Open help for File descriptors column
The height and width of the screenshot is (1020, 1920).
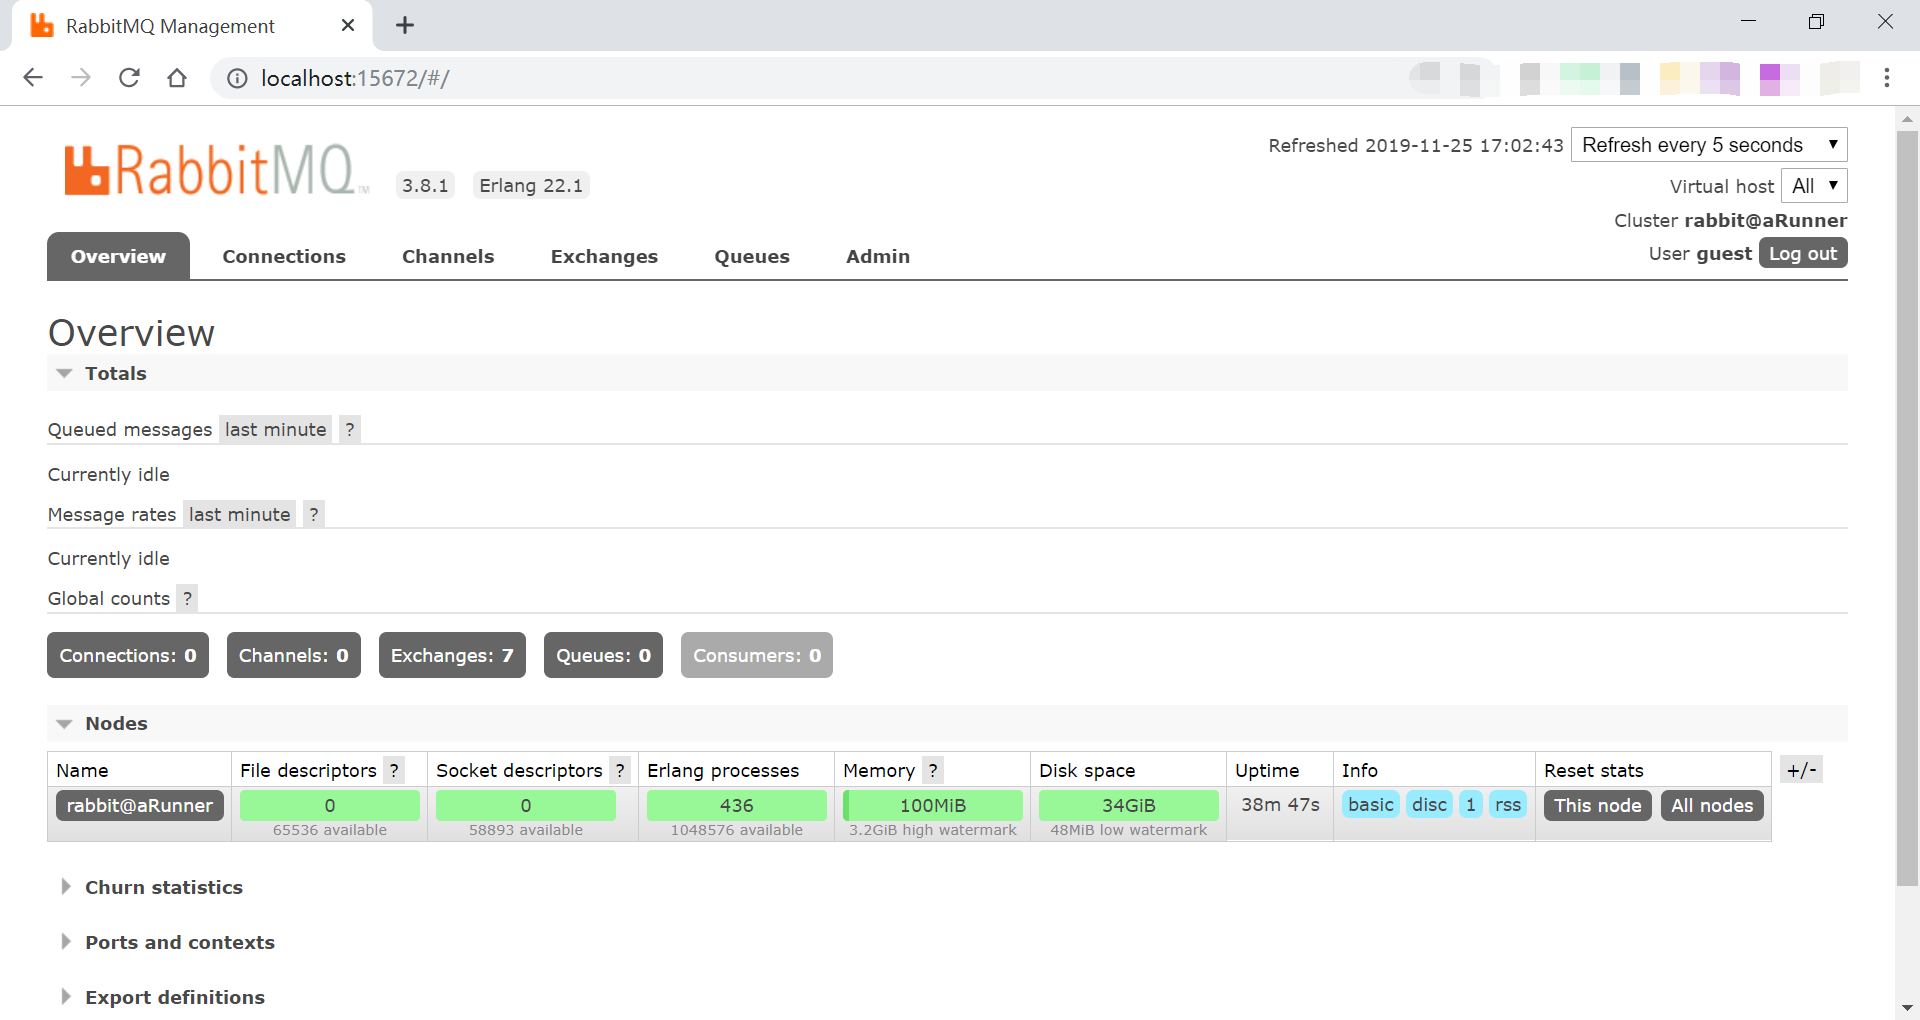pyautogui.click(x=394, y=771)
